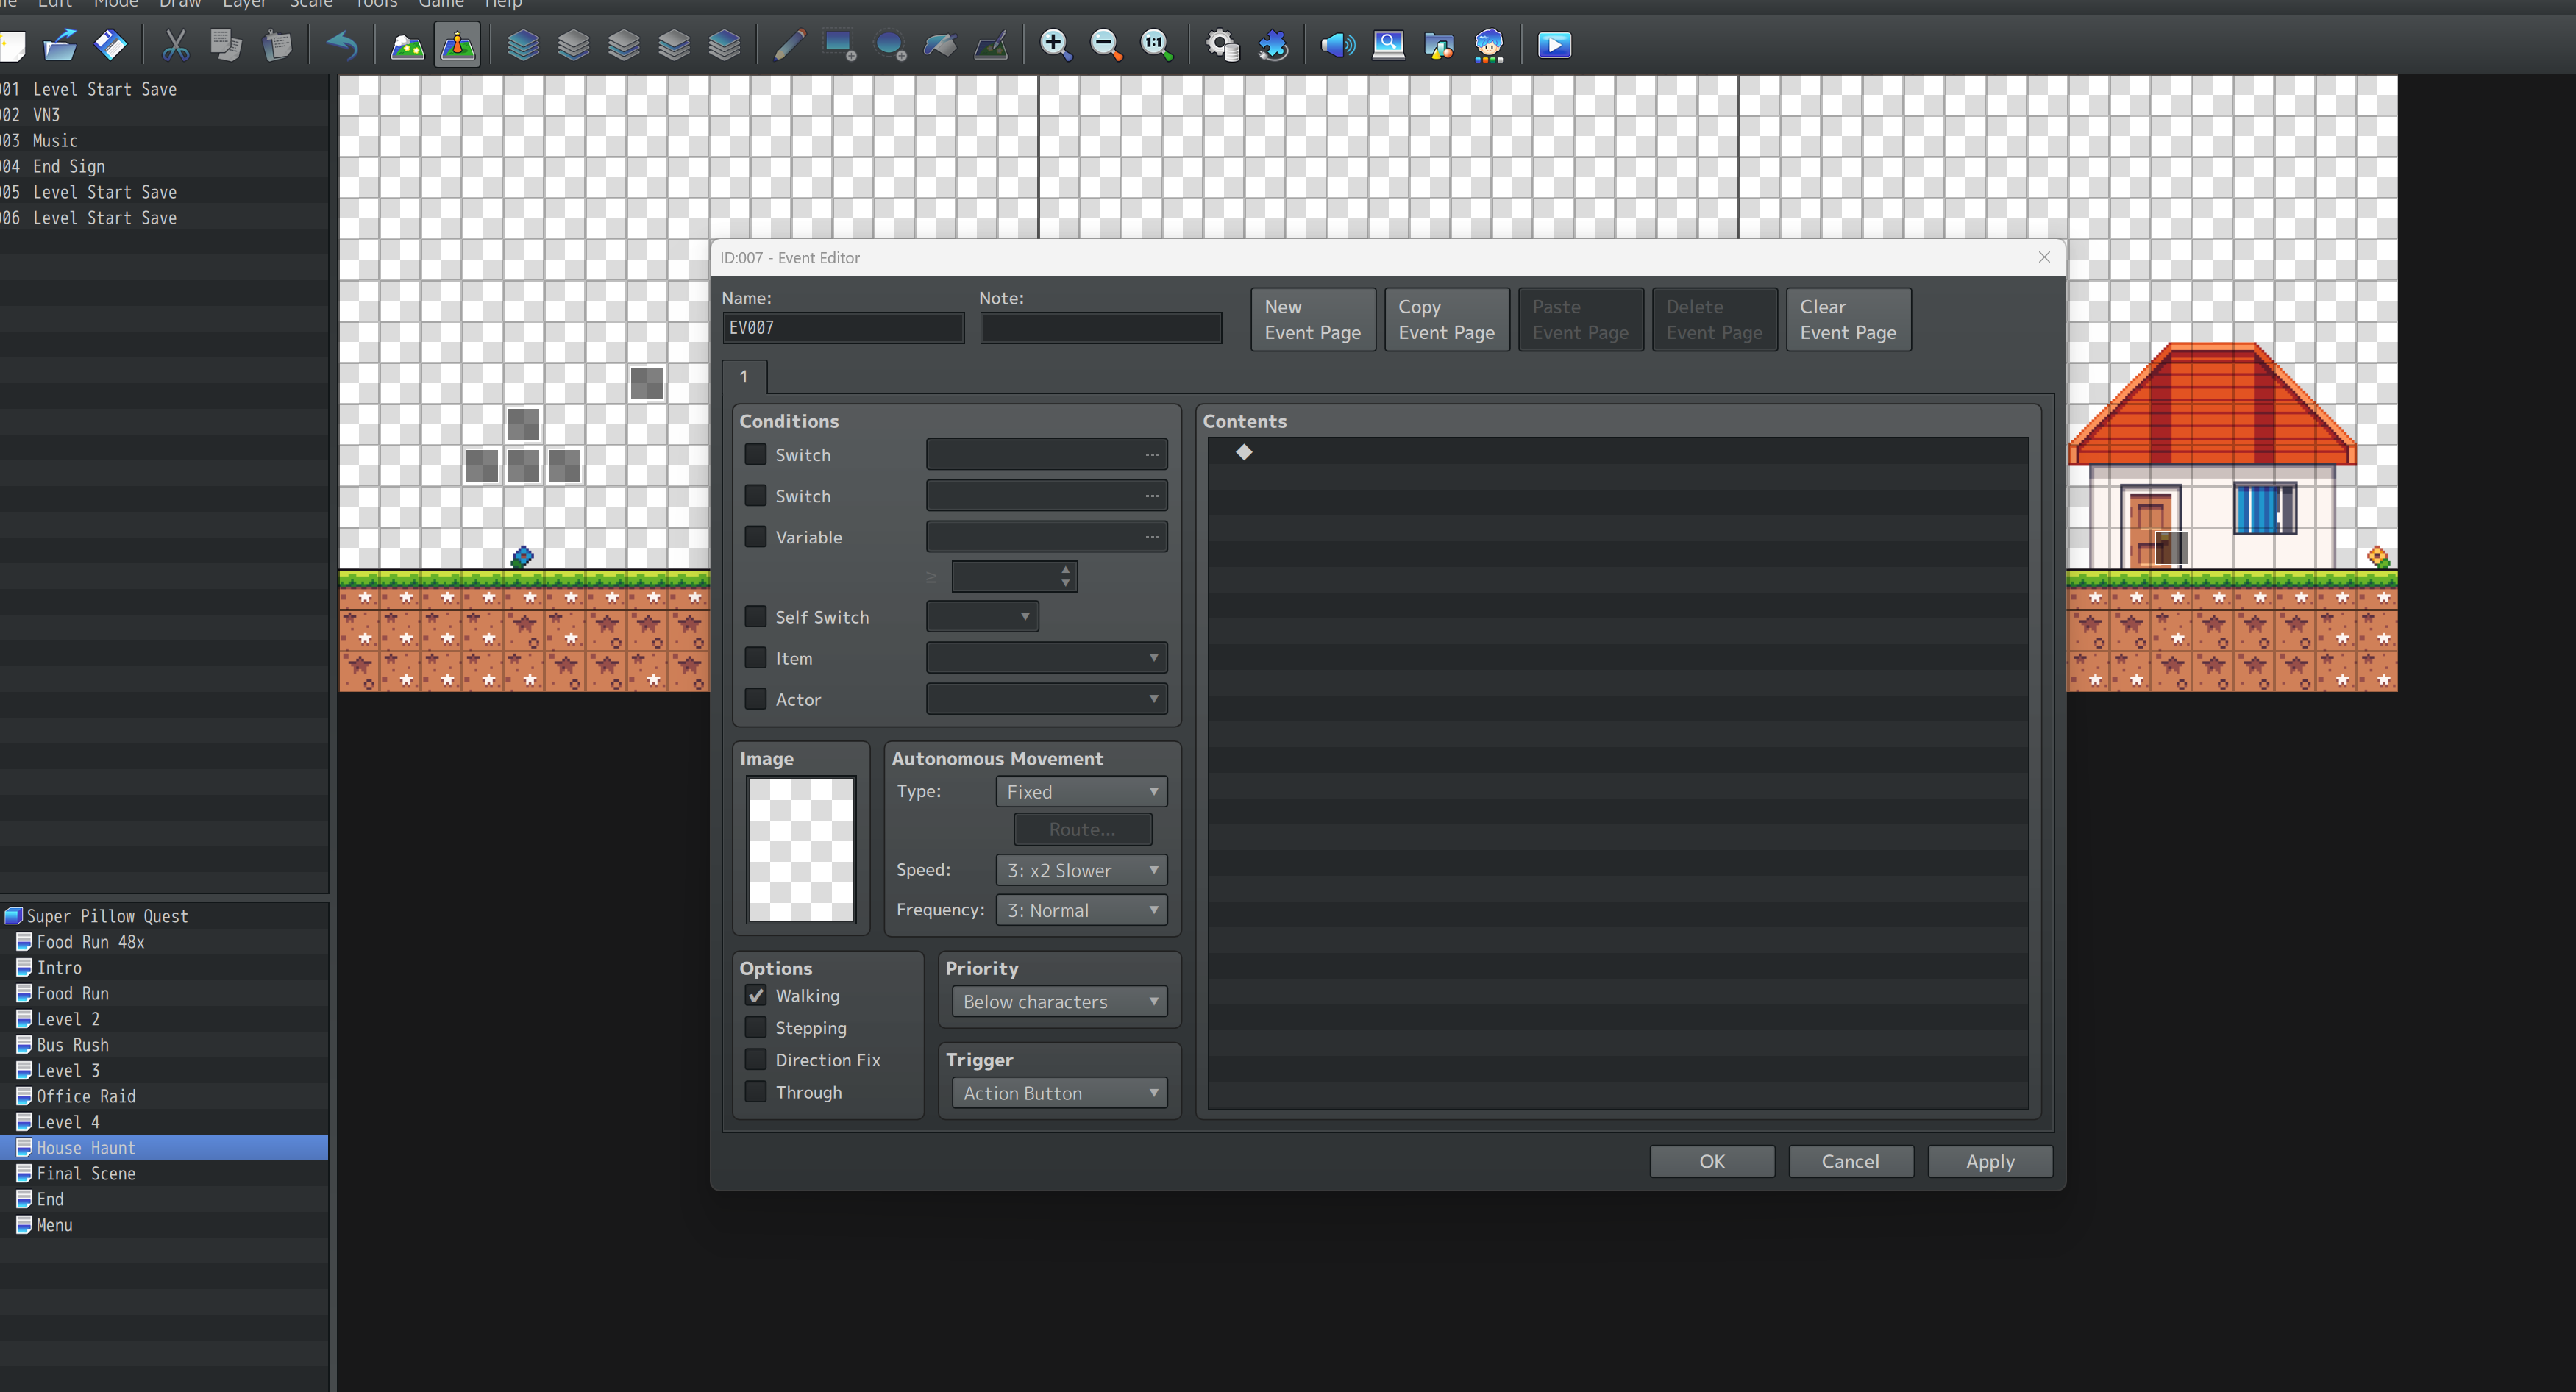This screenshot has width=2576, height=1392.
Task: Open the Priority dropdown Below characters
Action: coord(1059,1001)
